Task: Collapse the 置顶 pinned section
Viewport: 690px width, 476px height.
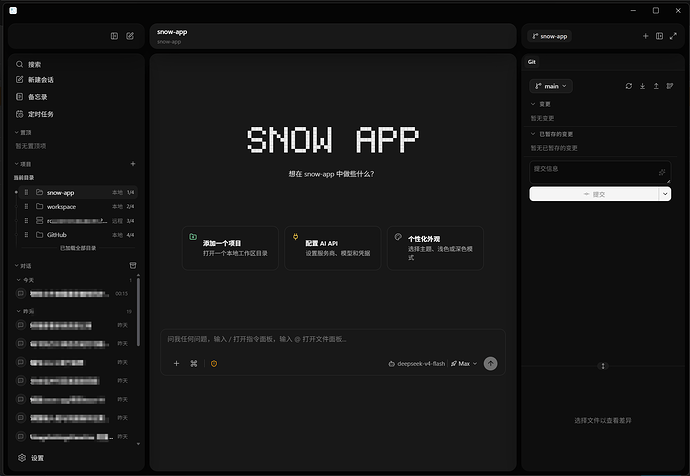Action: tap(23, 132)
